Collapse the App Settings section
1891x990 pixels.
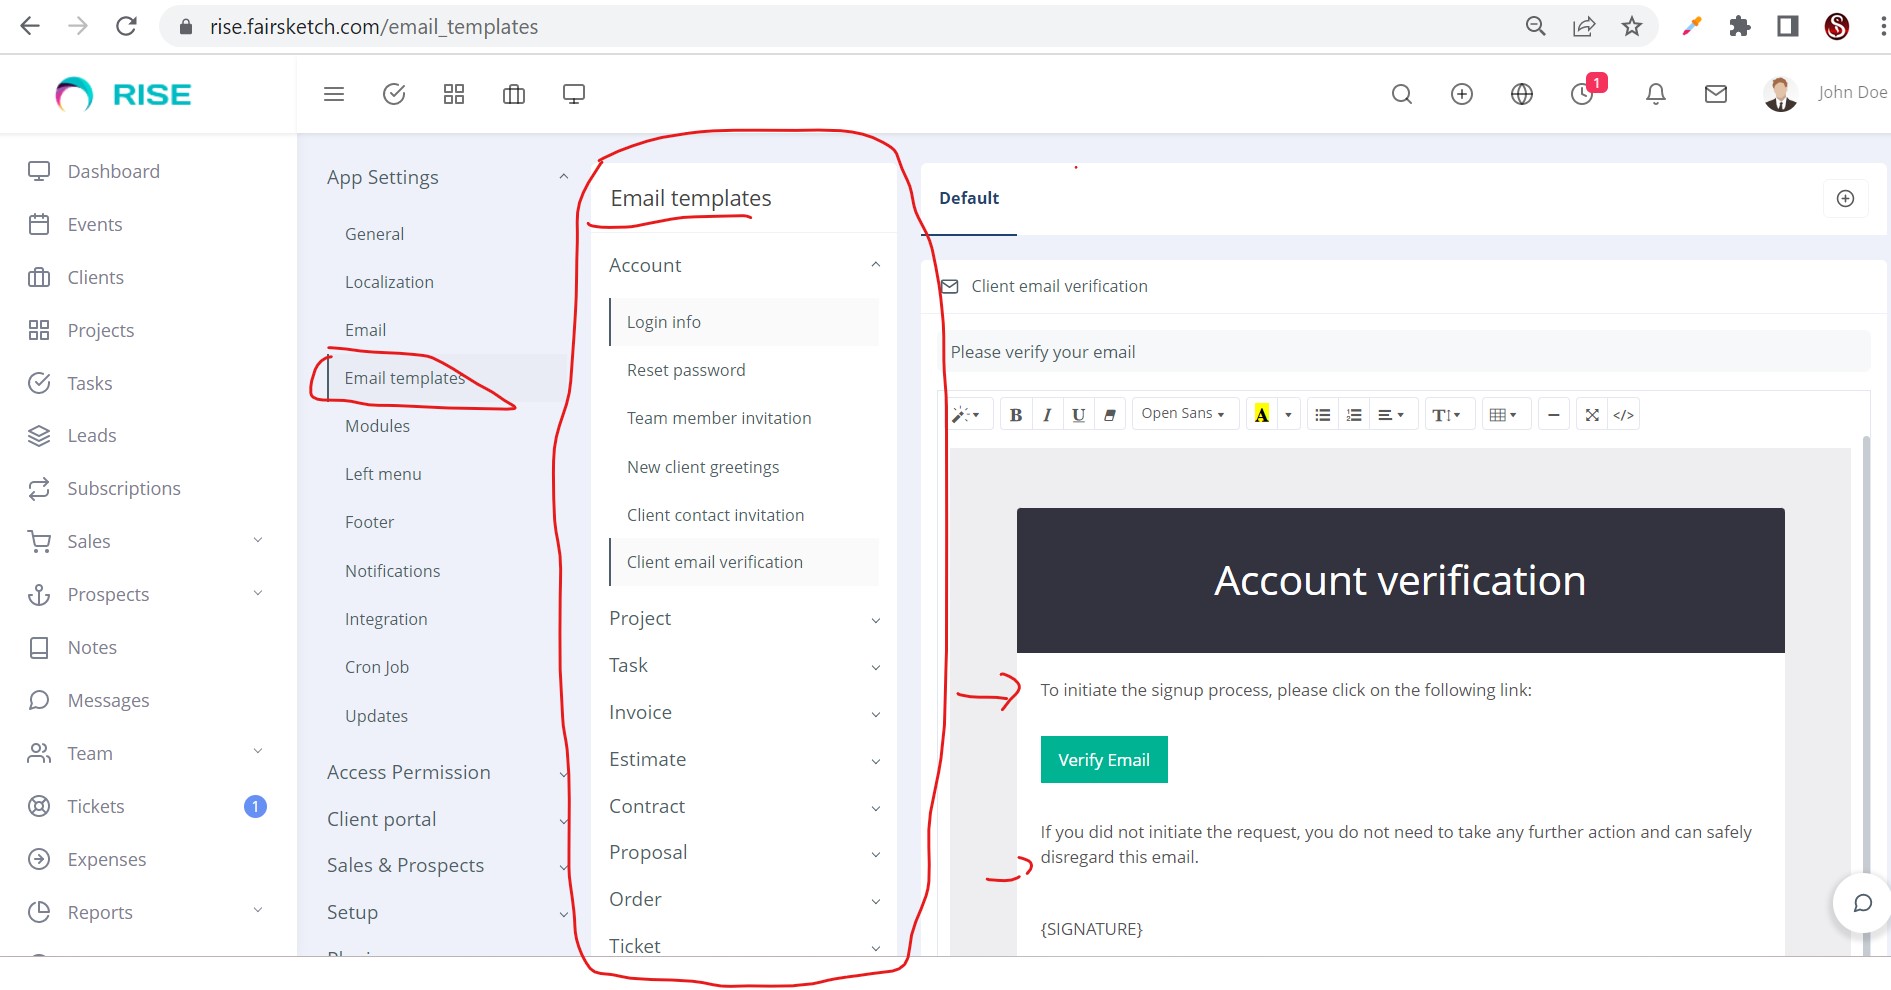coord(447,177)
